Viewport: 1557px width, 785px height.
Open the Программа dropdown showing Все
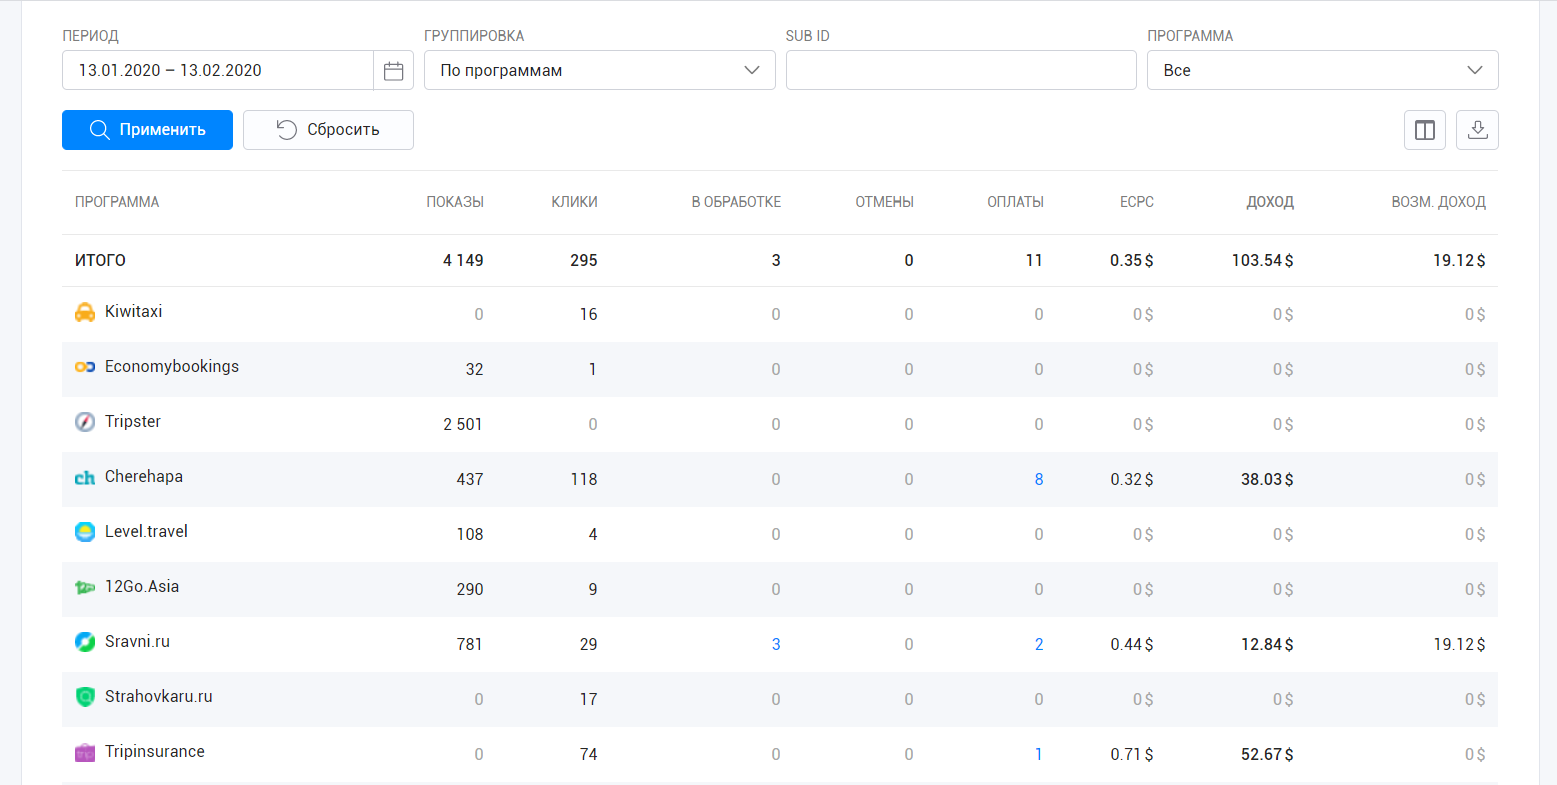point(1322,71)
